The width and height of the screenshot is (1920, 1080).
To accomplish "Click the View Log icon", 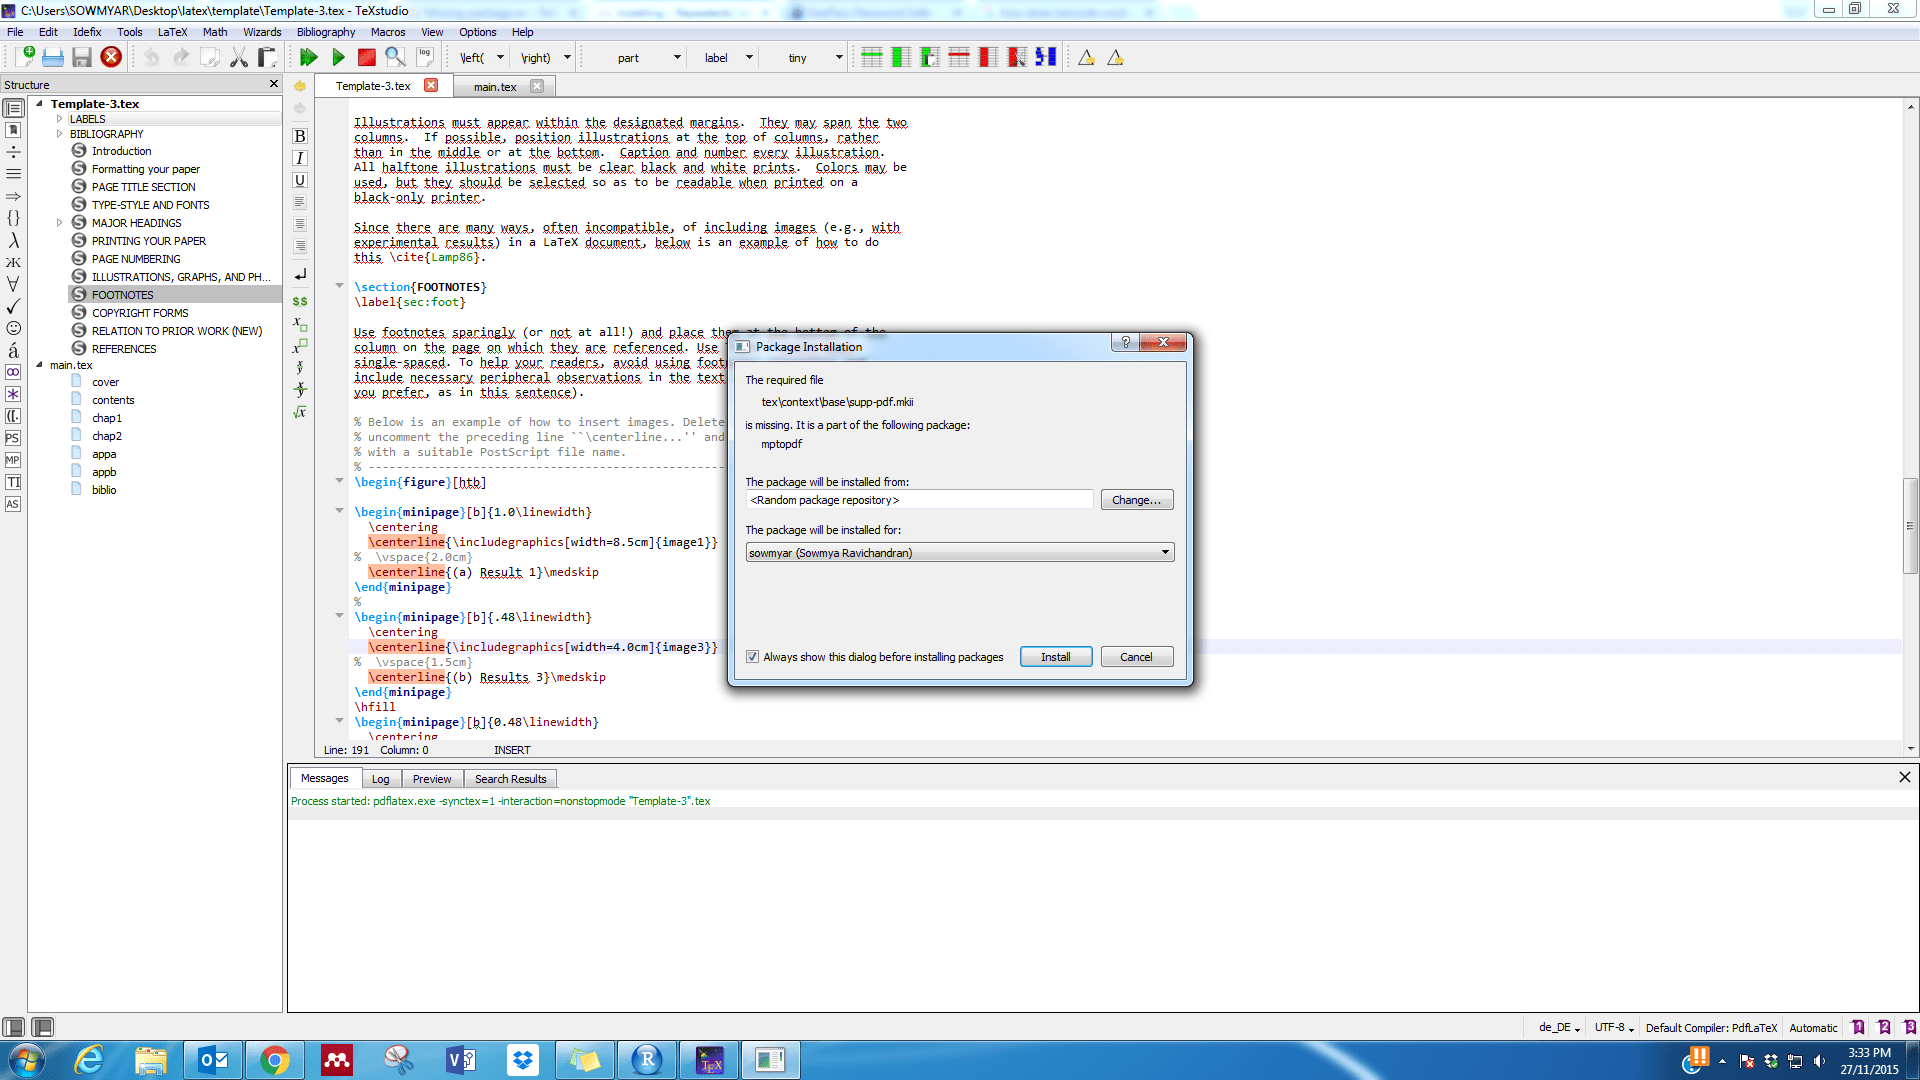I will click(x=425, y=57).
